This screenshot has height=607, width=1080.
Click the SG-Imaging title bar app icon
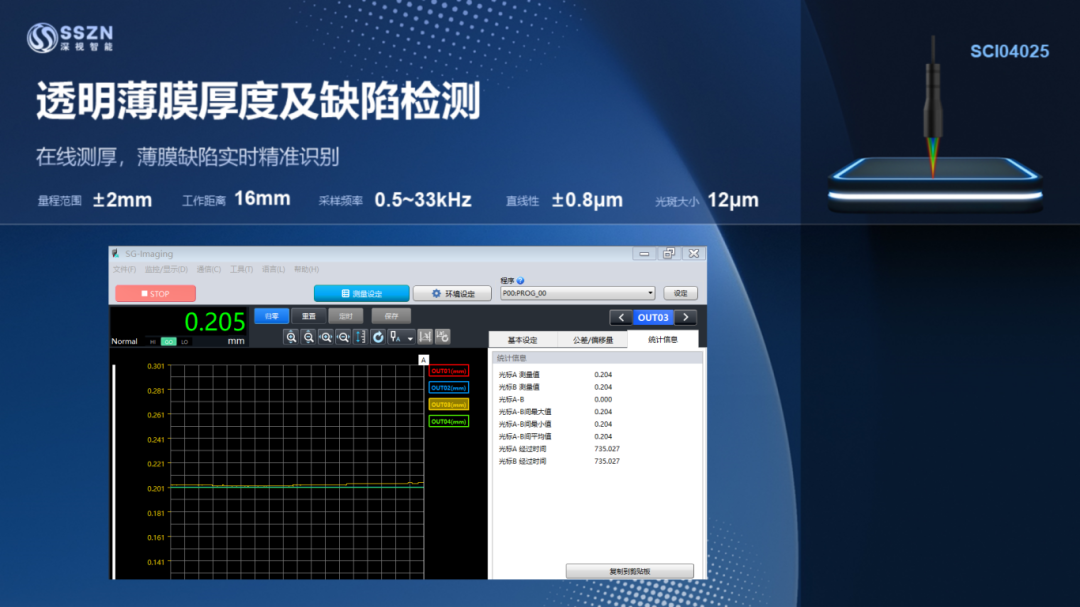click(x=116, y=254)
